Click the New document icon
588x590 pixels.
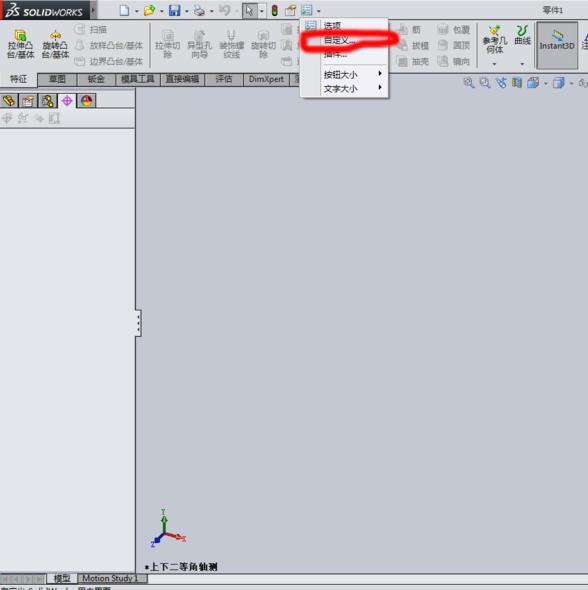[x=124, y=11]
